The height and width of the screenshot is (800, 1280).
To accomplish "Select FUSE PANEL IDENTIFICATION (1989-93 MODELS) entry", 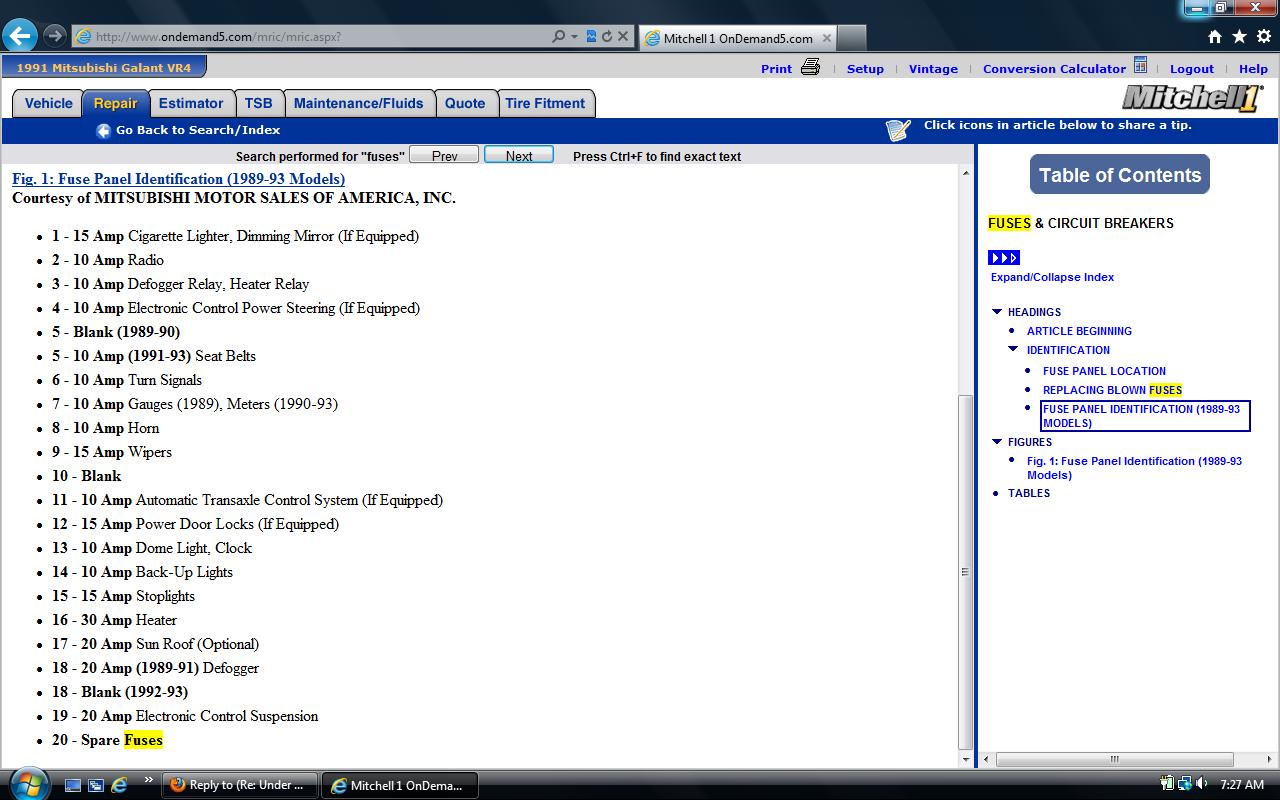I will point(1145,416).
